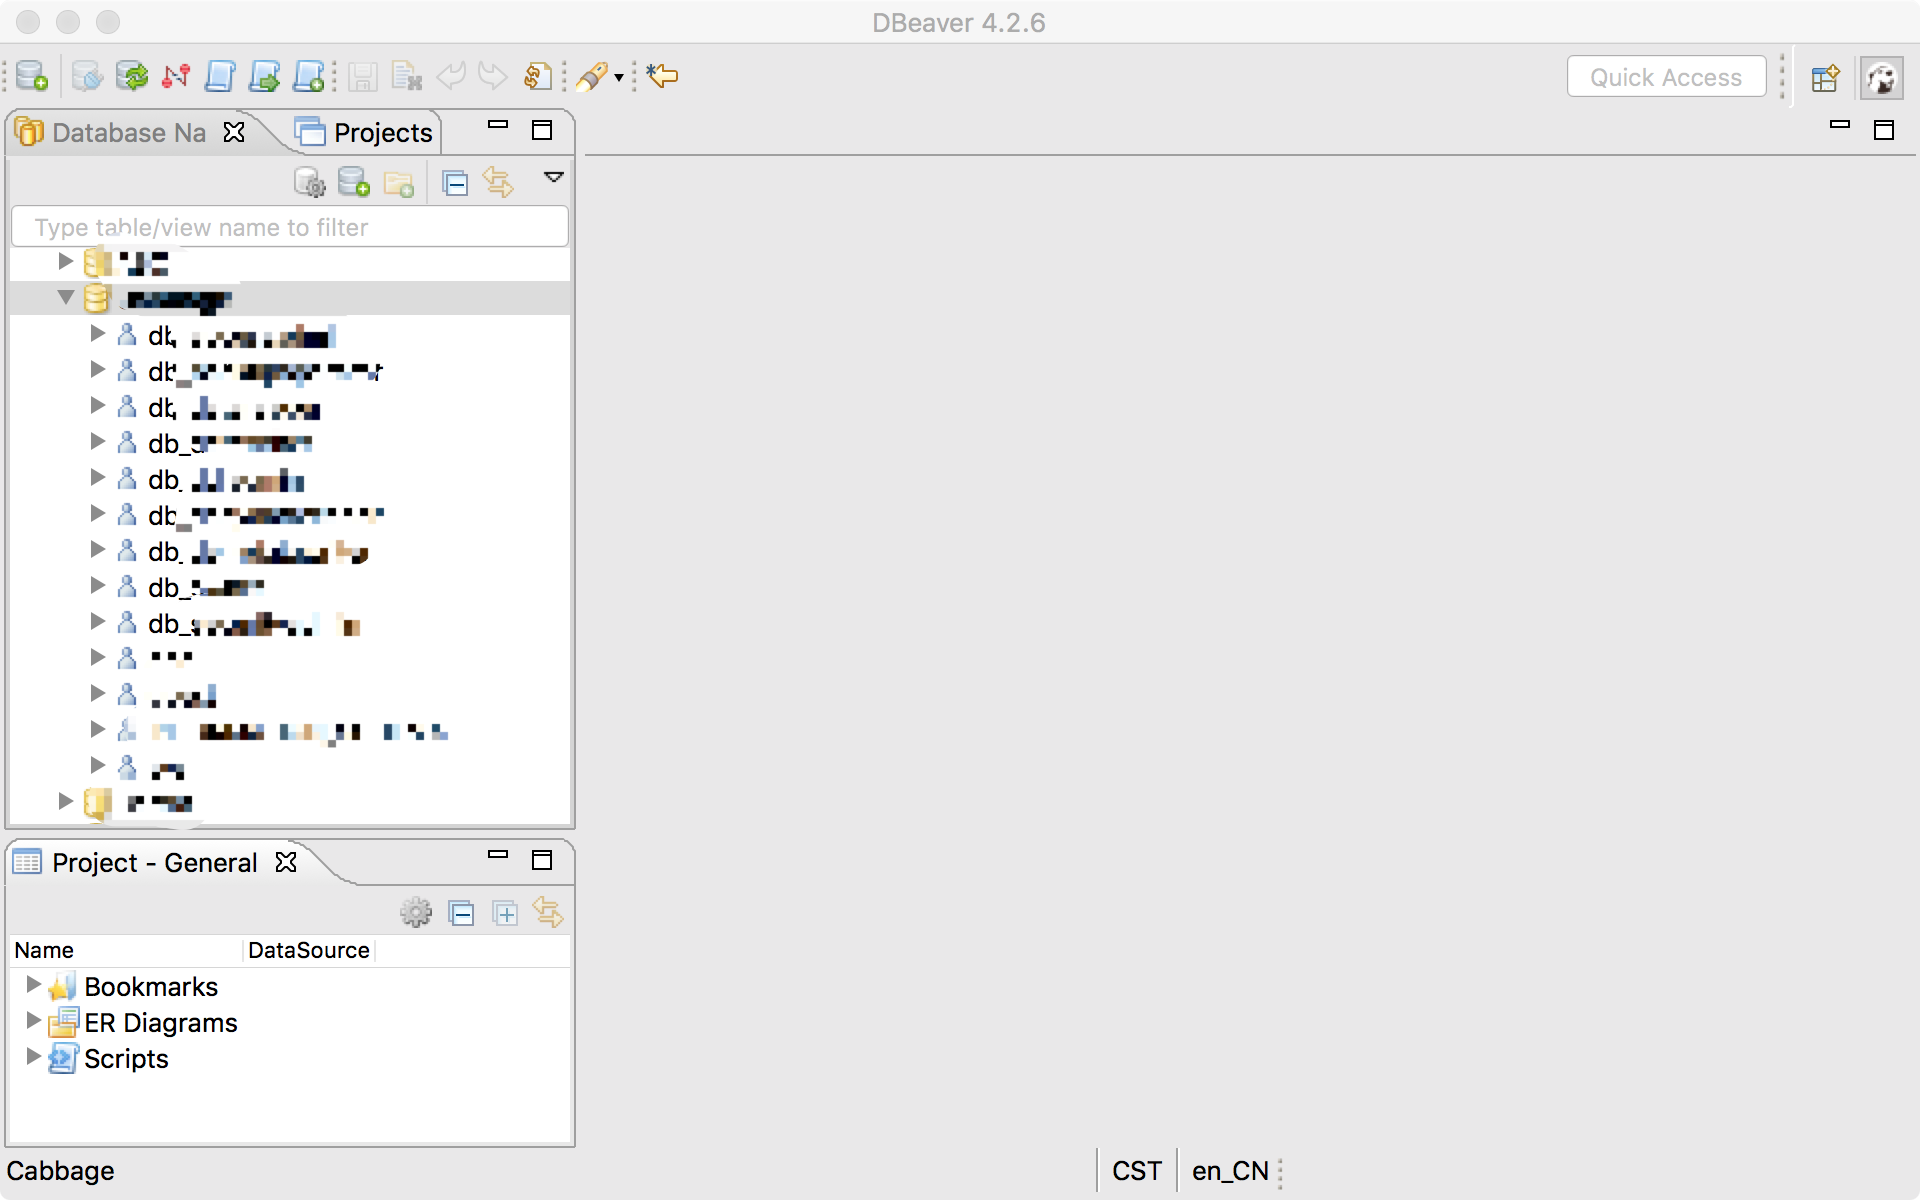The image size is (1920, 1200).
Task: Click the Revert file icon in toolbar
Action: pyautogui.click(x=538, y=76)
